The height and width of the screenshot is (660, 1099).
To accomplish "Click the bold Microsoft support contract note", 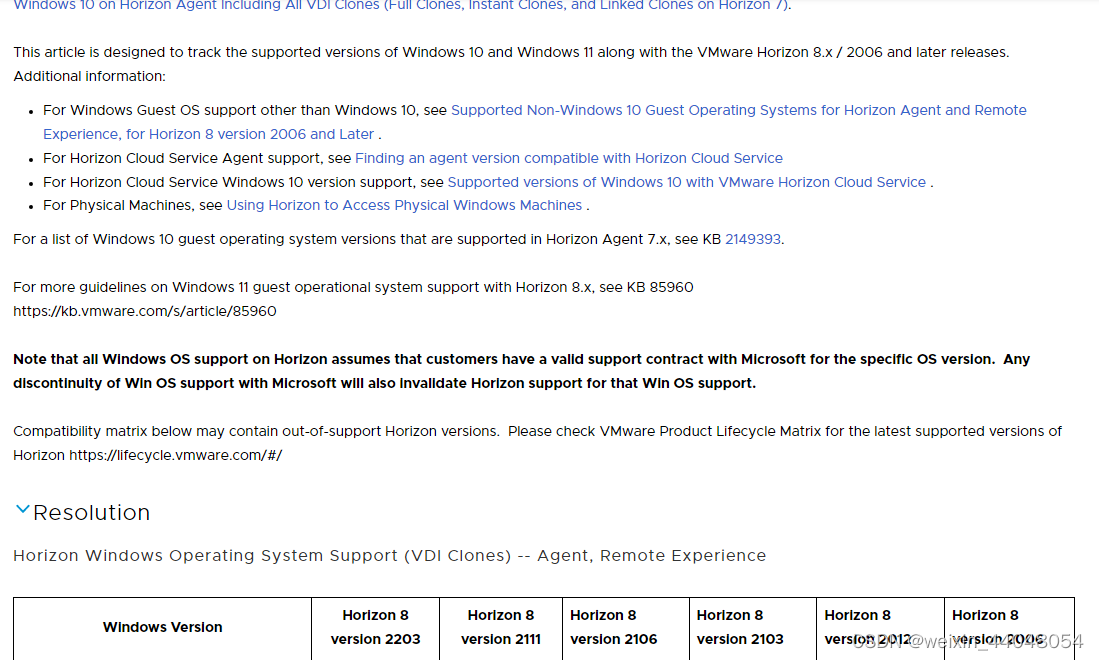I will coord(520,371).
